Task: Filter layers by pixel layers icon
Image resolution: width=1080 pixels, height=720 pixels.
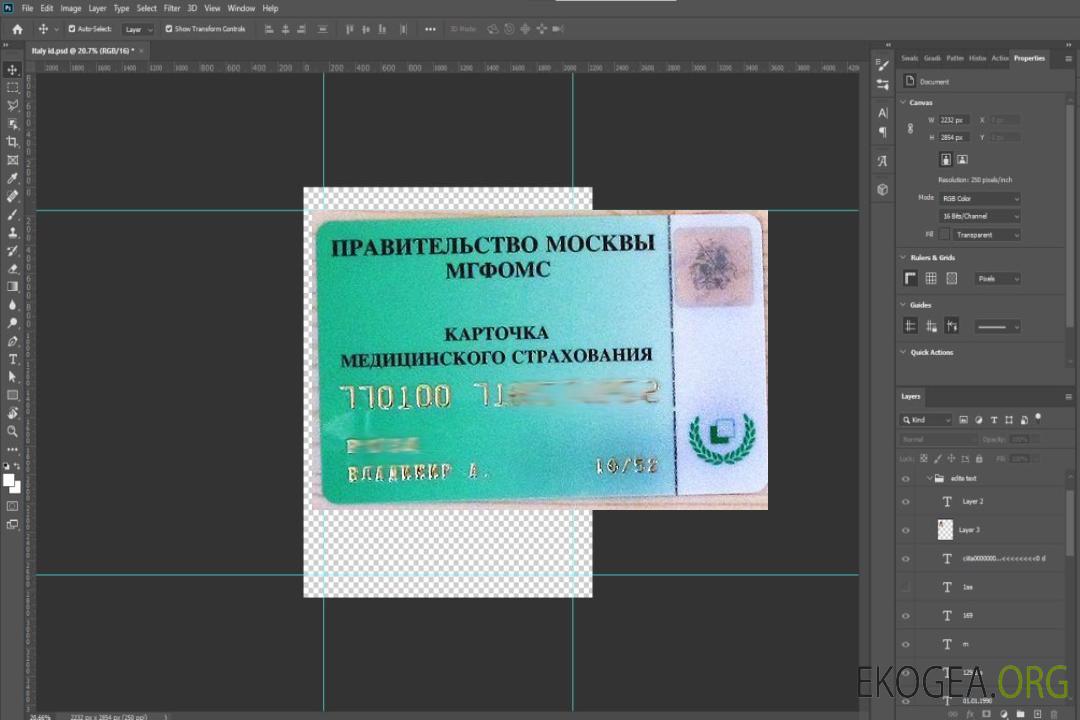Action: (x=964, y=420)
